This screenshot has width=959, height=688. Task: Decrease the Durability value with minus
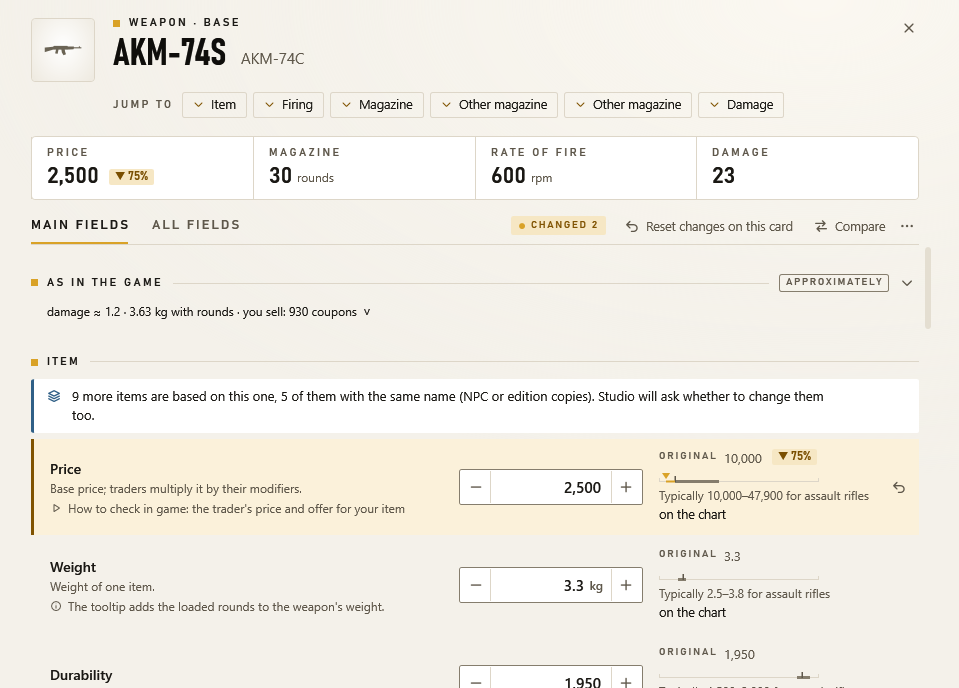476,678
